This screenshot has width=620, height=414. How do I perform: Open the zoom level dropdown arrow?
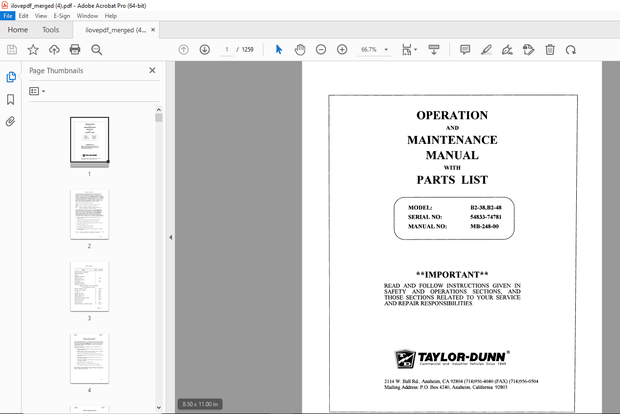click(386, 50)
